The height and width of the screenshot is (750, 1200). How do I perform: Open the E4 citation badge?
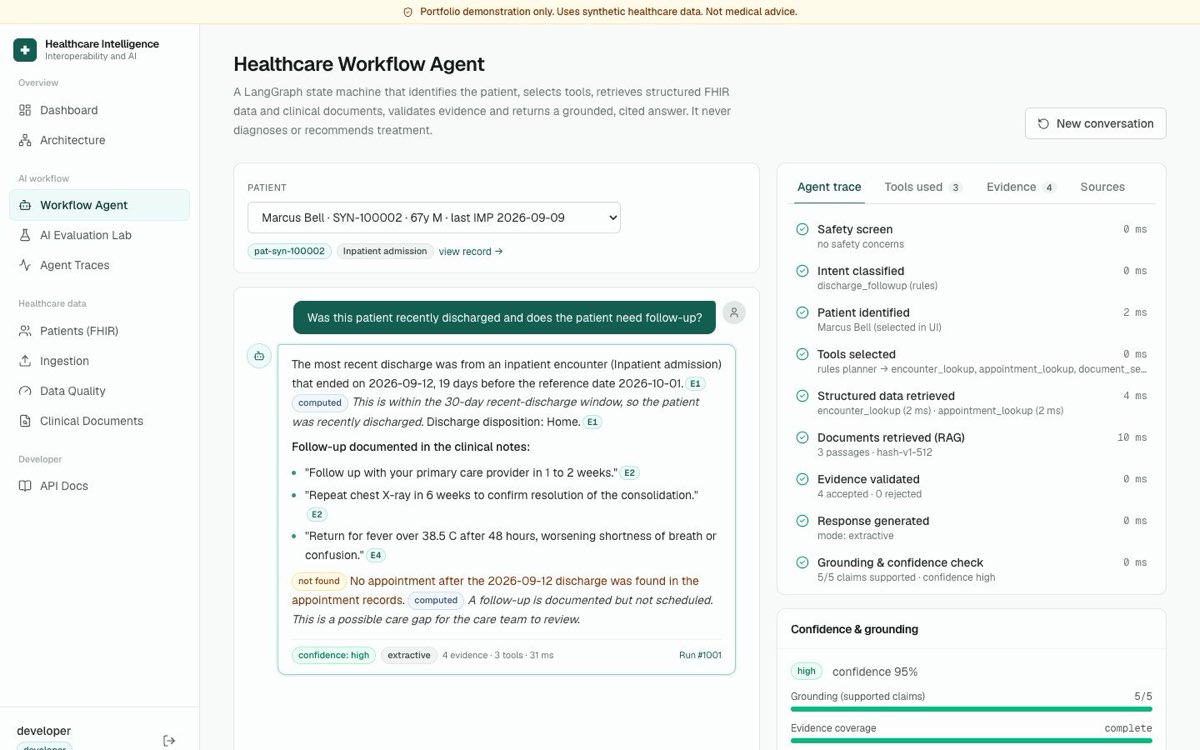(x=375, y=555)
